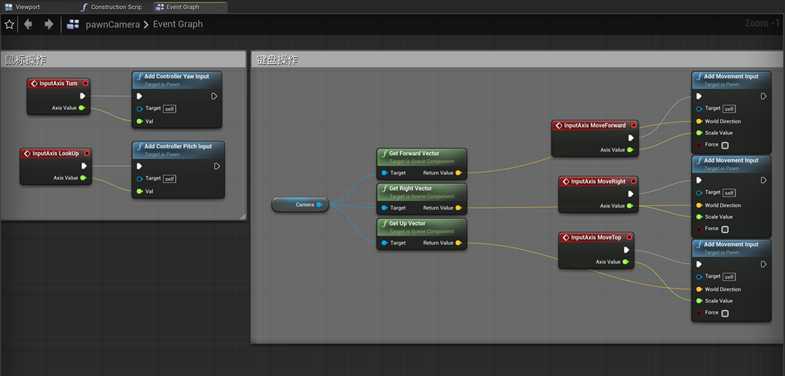Click the Target pin on Add Controller Yaw Input
This screenshot has height=376, width=785.
point(140,109)
